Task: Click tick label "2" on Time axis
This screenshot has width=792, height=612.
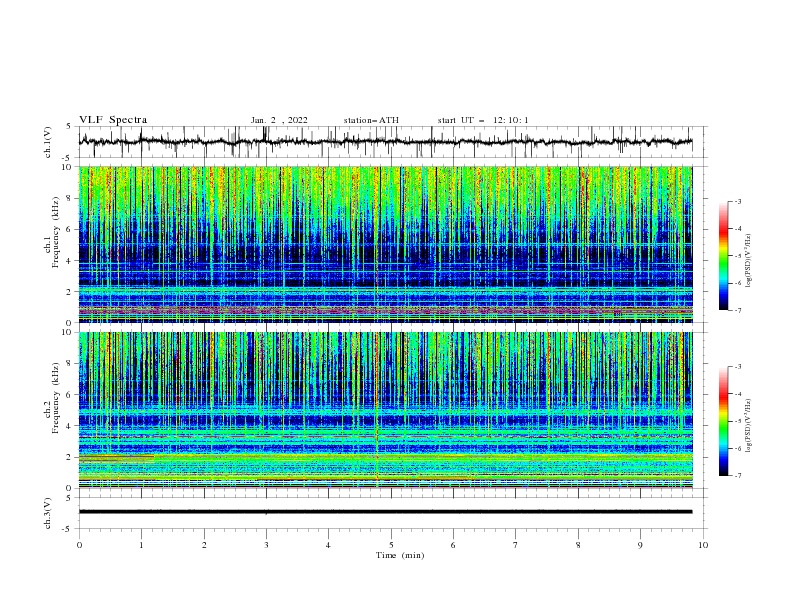Action: coord(204,545)
